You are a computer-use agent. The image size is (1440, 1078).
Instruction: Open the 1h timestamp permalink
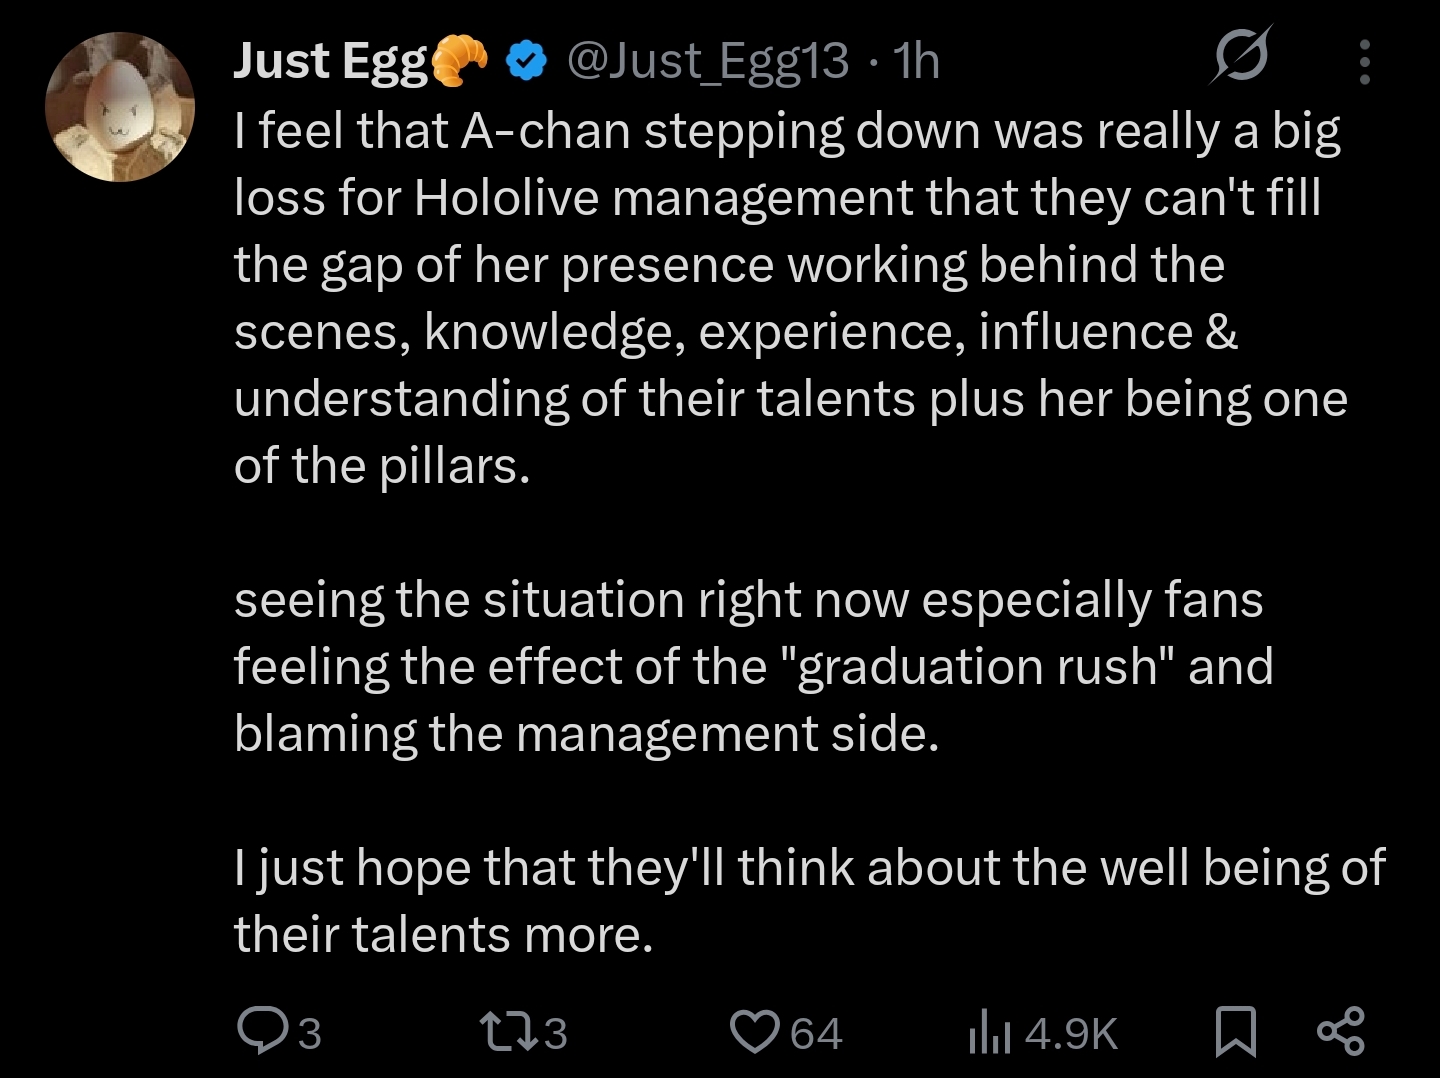click(917, 61)
